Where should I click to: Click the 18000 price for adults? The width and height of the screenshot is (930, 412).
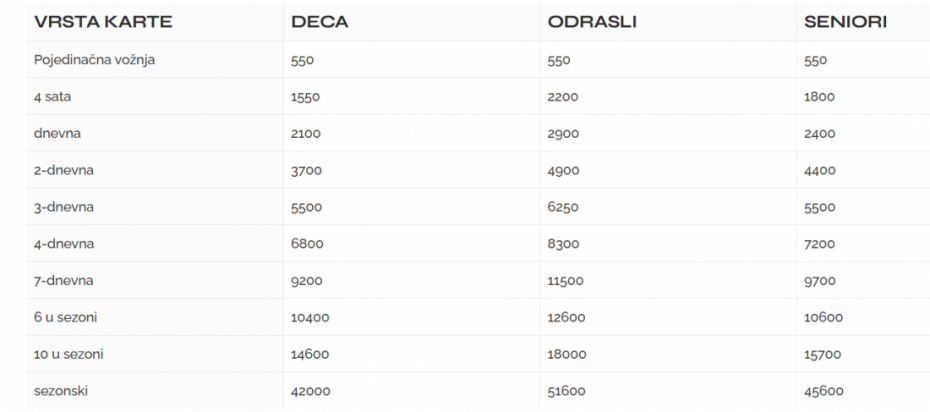coord(566,354)
